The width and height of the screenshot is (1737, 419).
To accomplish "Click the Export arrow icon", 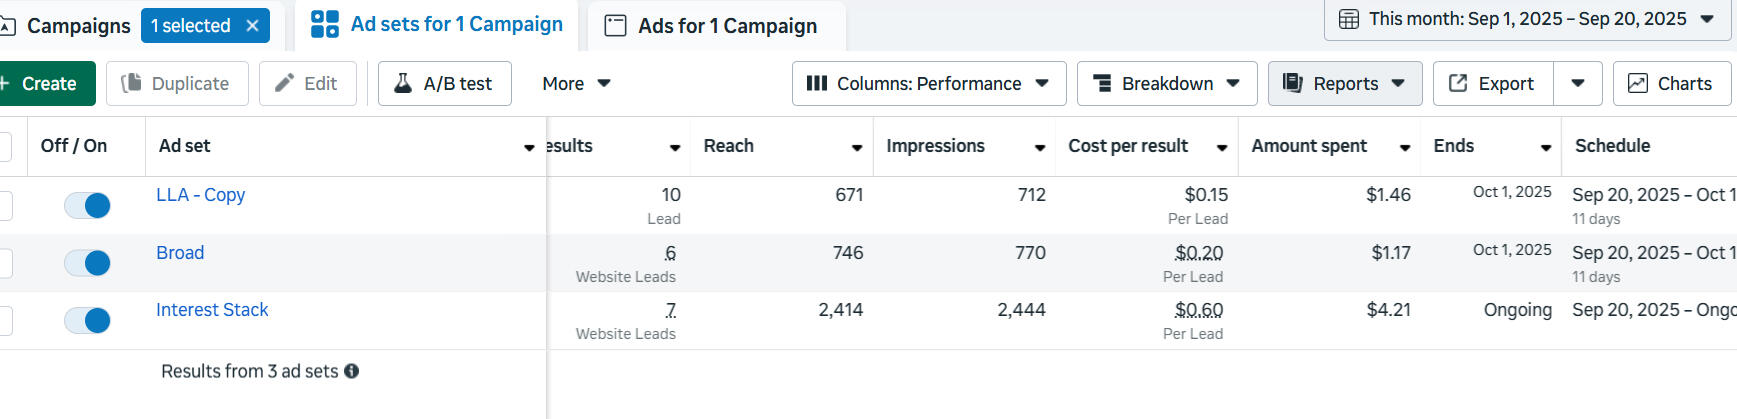I will (x=1458, y=84).
